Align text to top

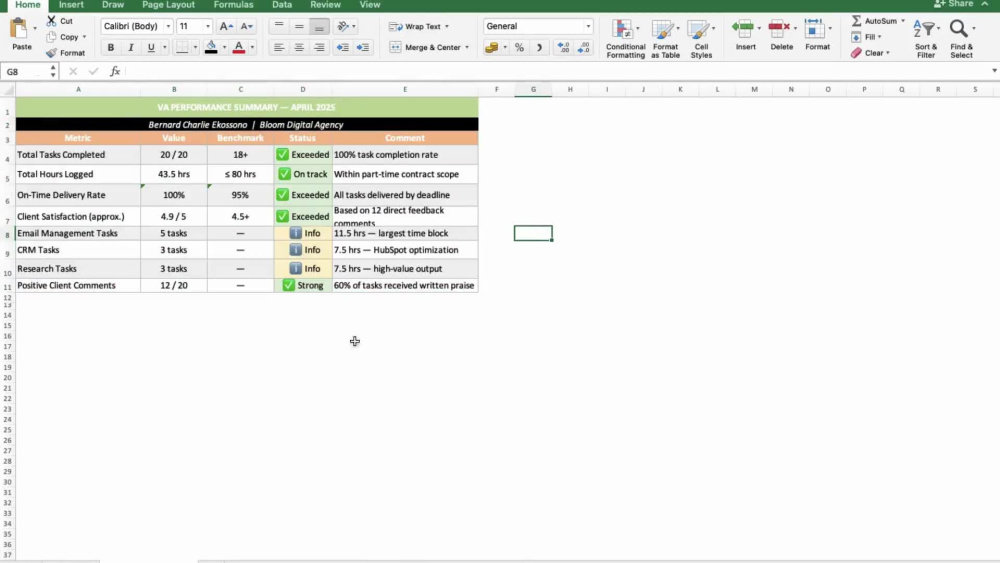tap(279, 26)
